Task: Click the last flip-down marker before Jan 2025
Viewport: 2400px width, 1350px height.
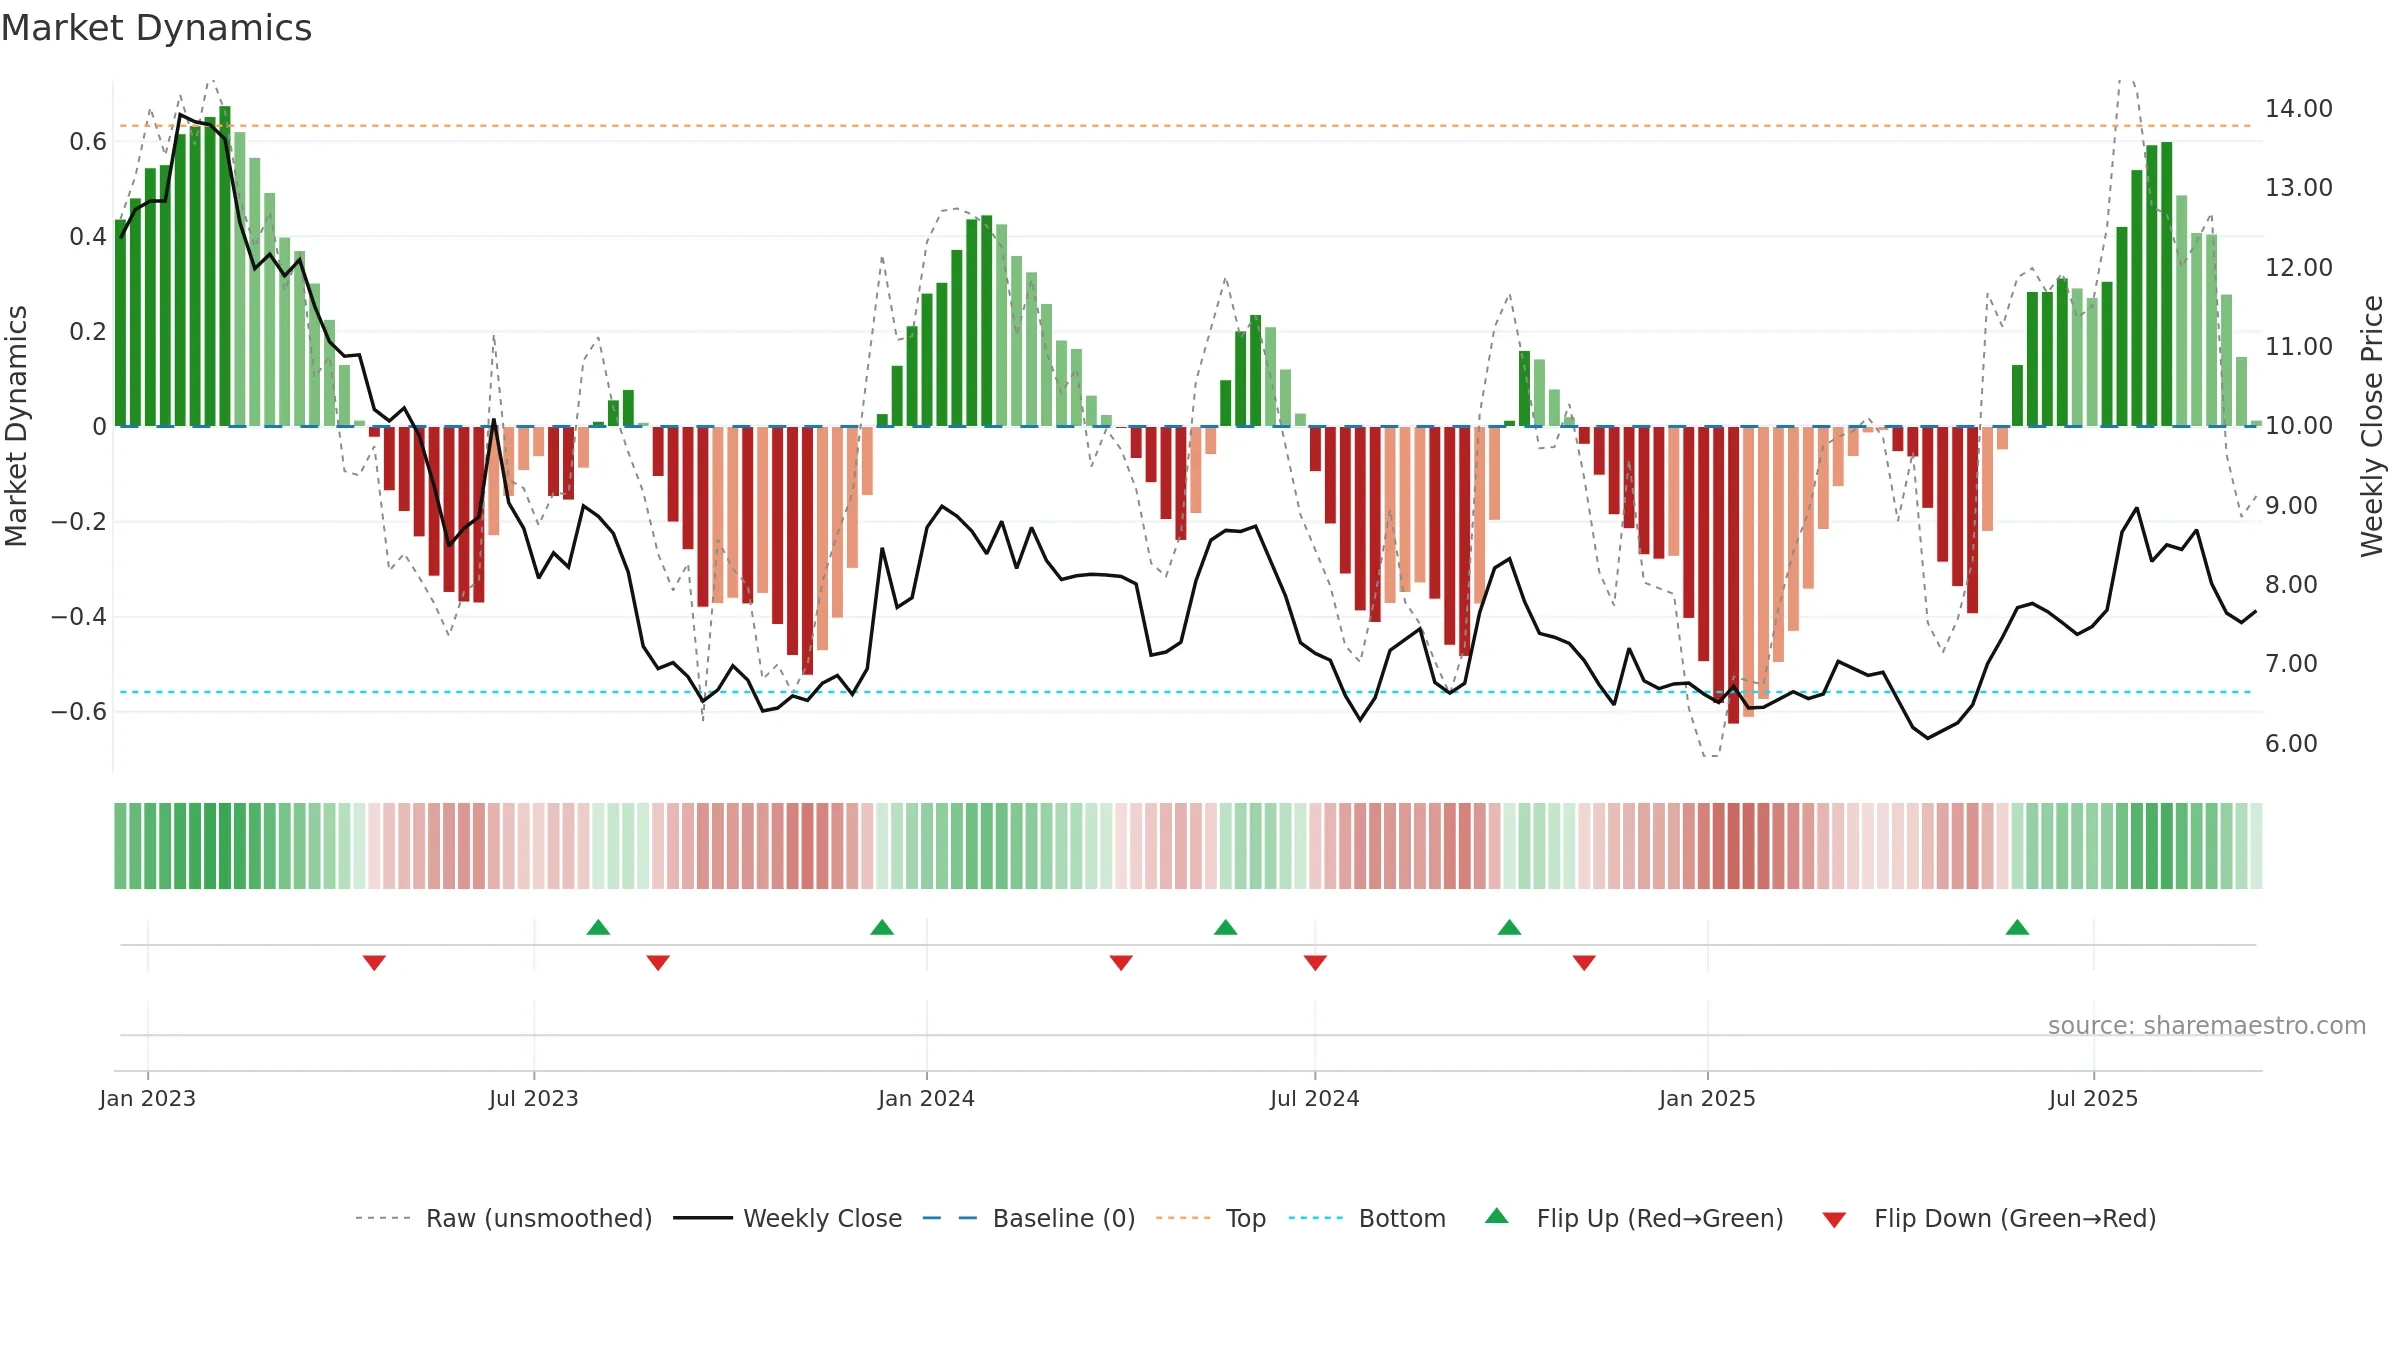Action: tap(1584, 962)
